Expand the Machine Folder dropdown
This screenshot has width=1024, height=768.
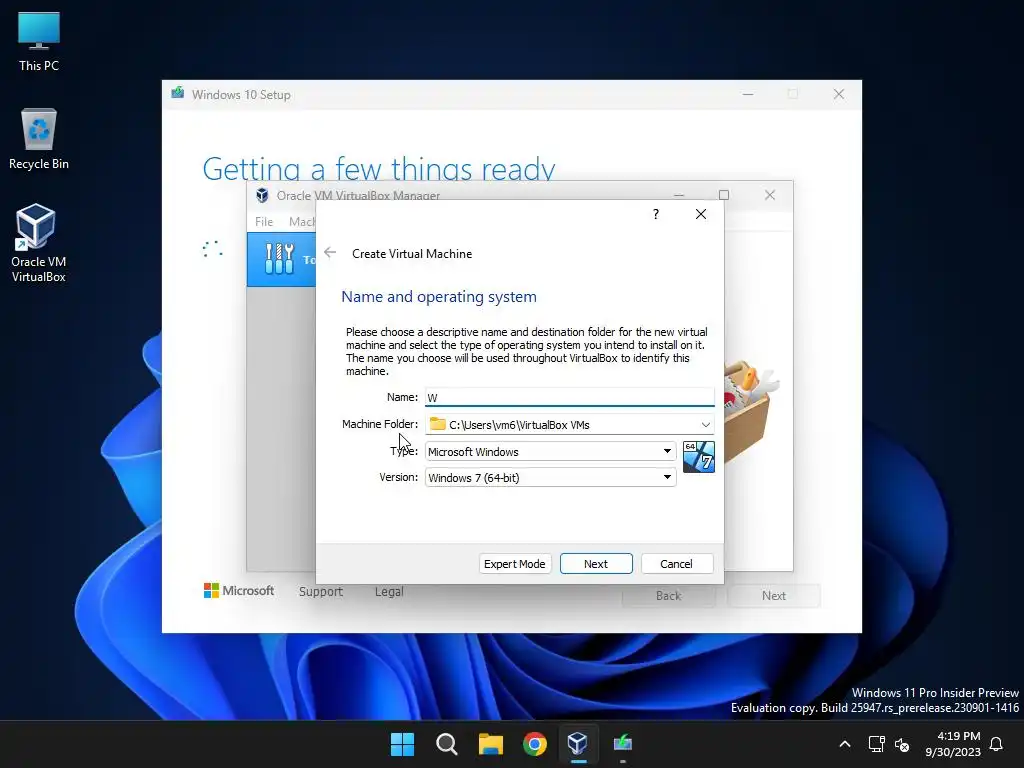pyautogui.click(x=705, y=424)
